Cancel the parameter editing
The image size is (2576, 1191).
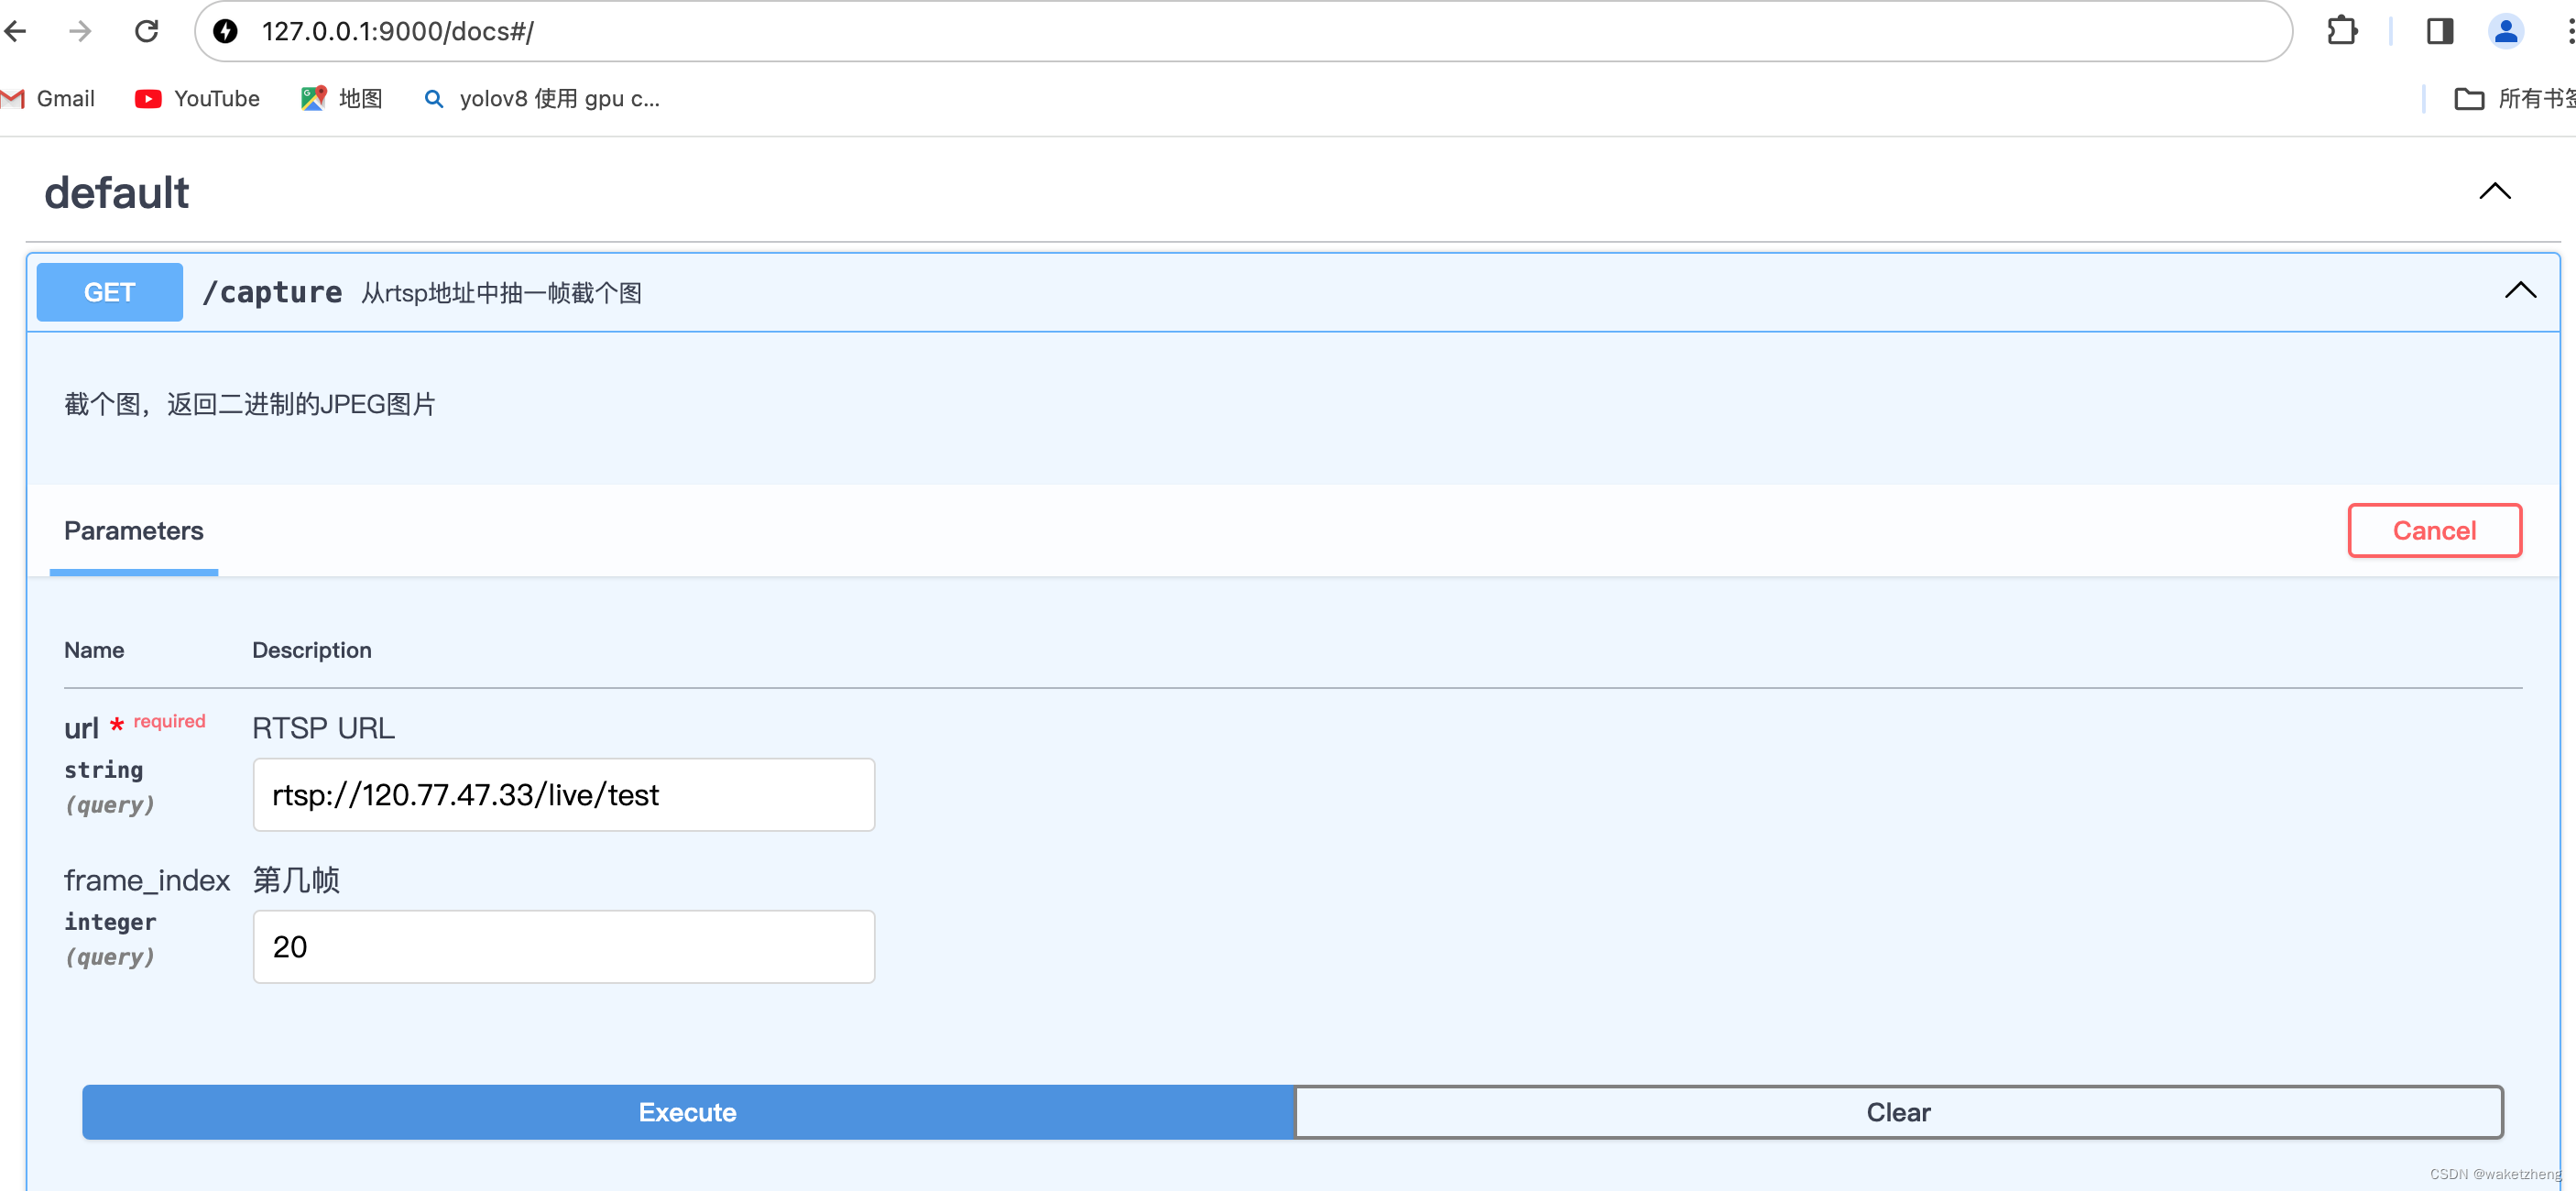[x=2434, y=531]
